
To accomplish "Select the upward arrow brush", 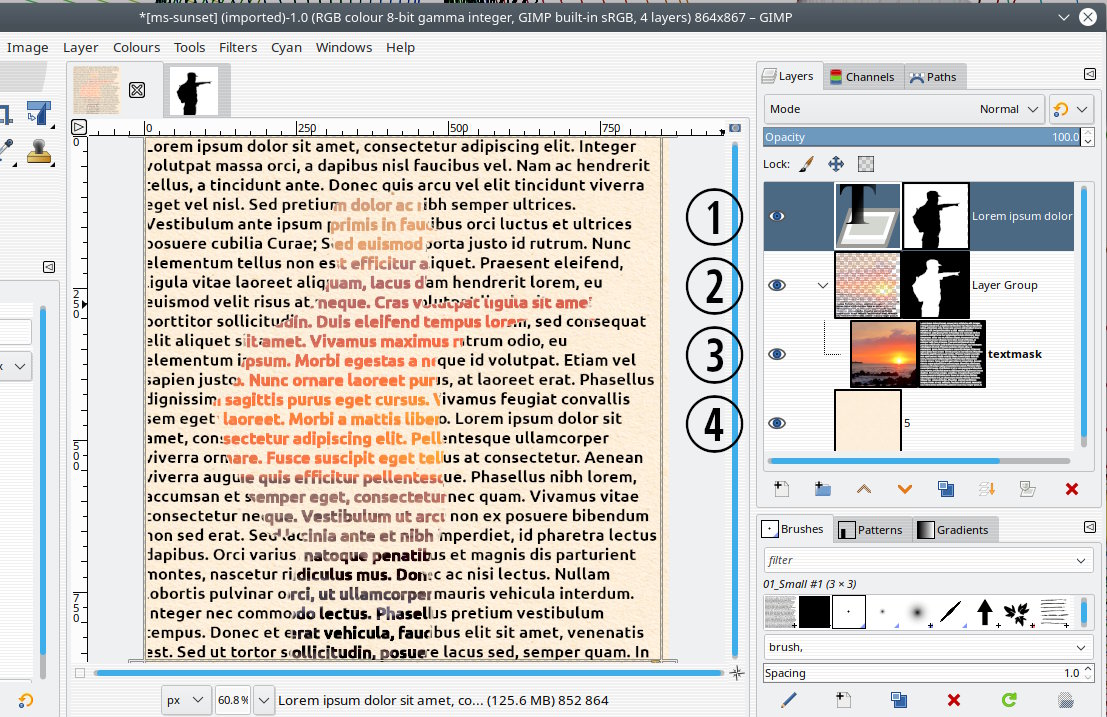I will 985,612.
